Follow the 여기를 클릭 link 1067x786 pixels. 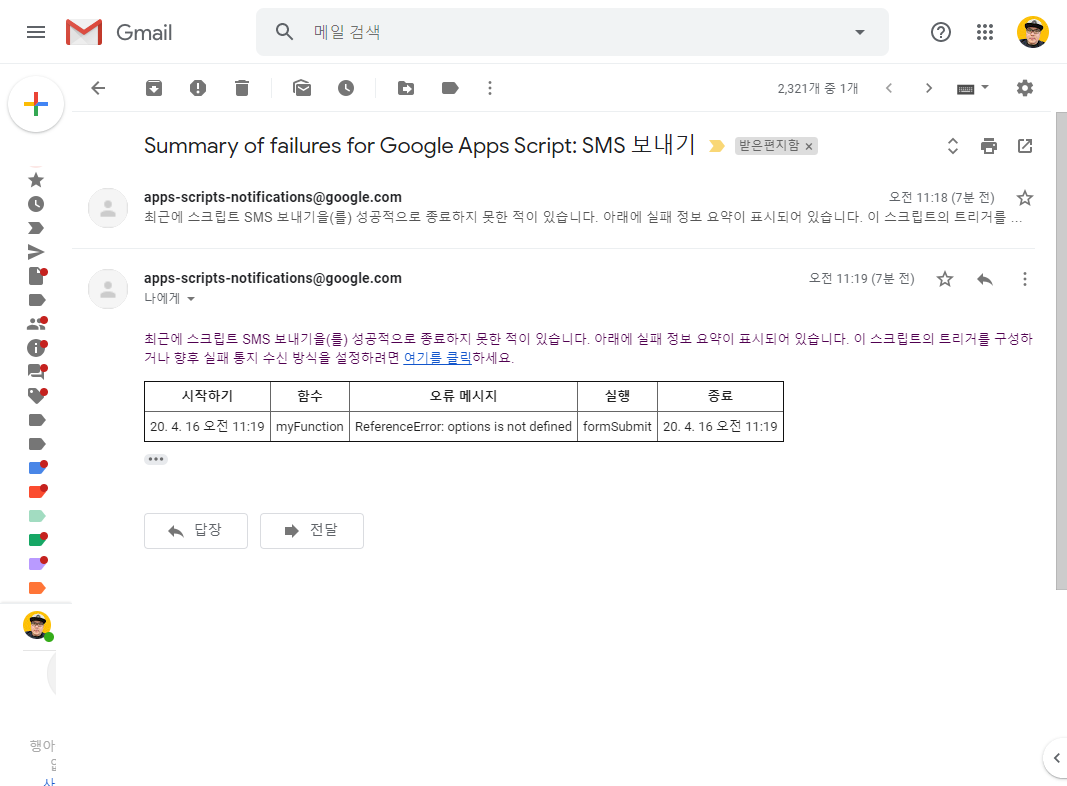click(437, 357)
